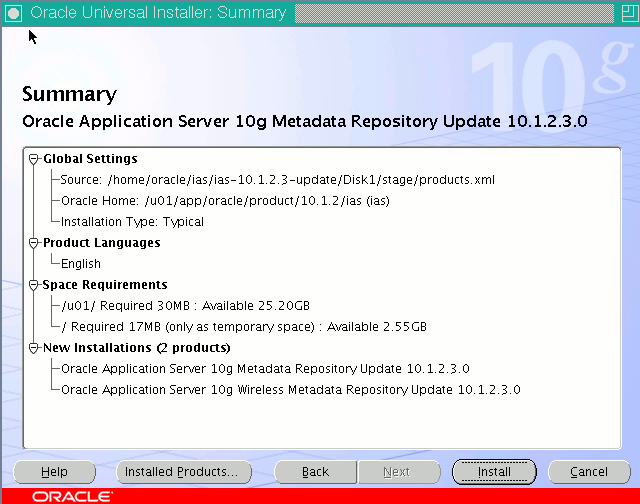The height and width of the screenshot is (504, 640).
Task: Select Installation Type: Typical row
Action: [x=132, y=222]
